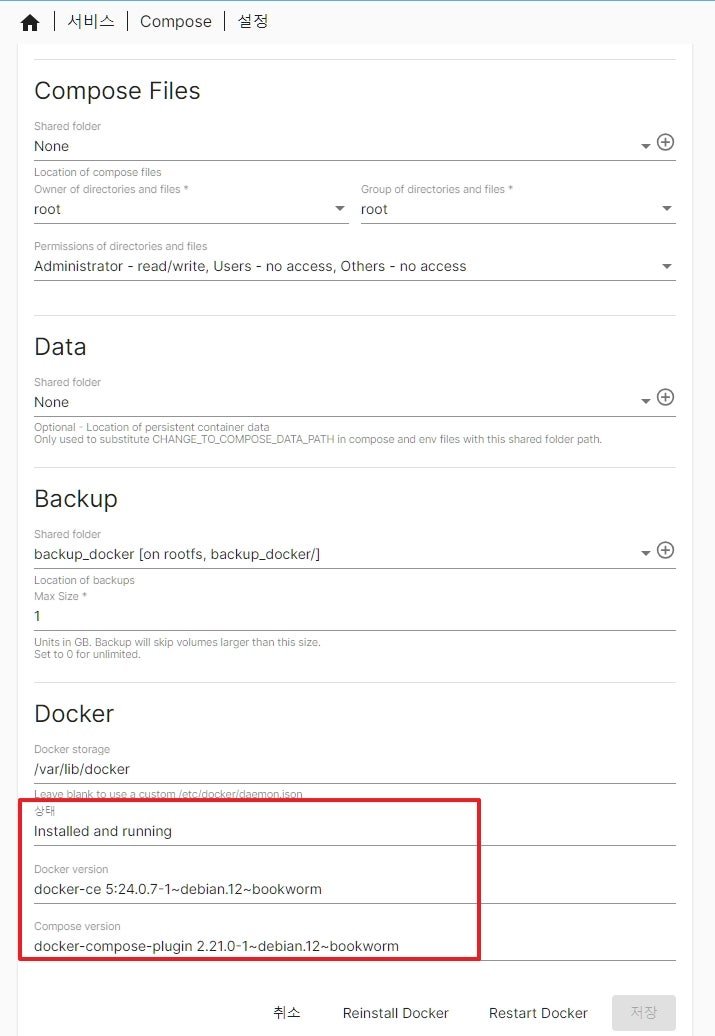This screenshot has width=715, height=1036.
Task: Create new shared folder for Backup
Action: pyautogui.click(x=665, y=550)
